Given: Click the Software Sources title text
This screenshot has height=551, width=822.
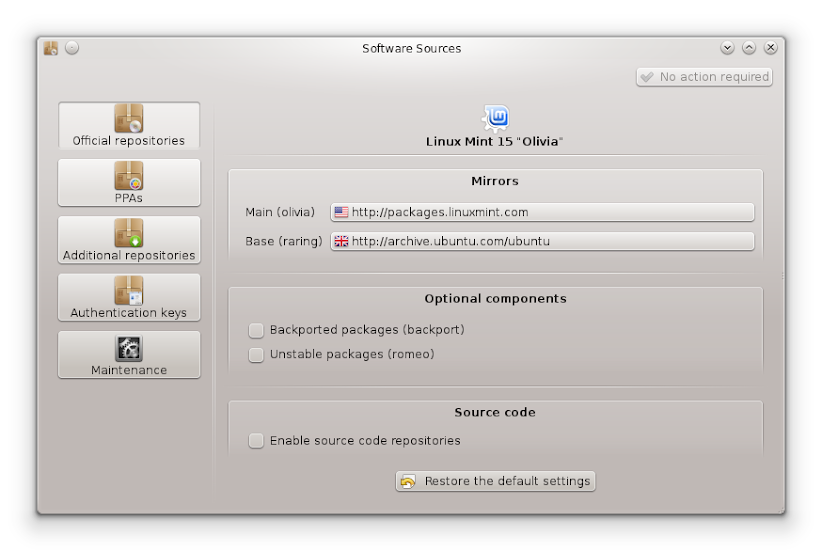Looking at the screenshot, I should click(412, 49).
